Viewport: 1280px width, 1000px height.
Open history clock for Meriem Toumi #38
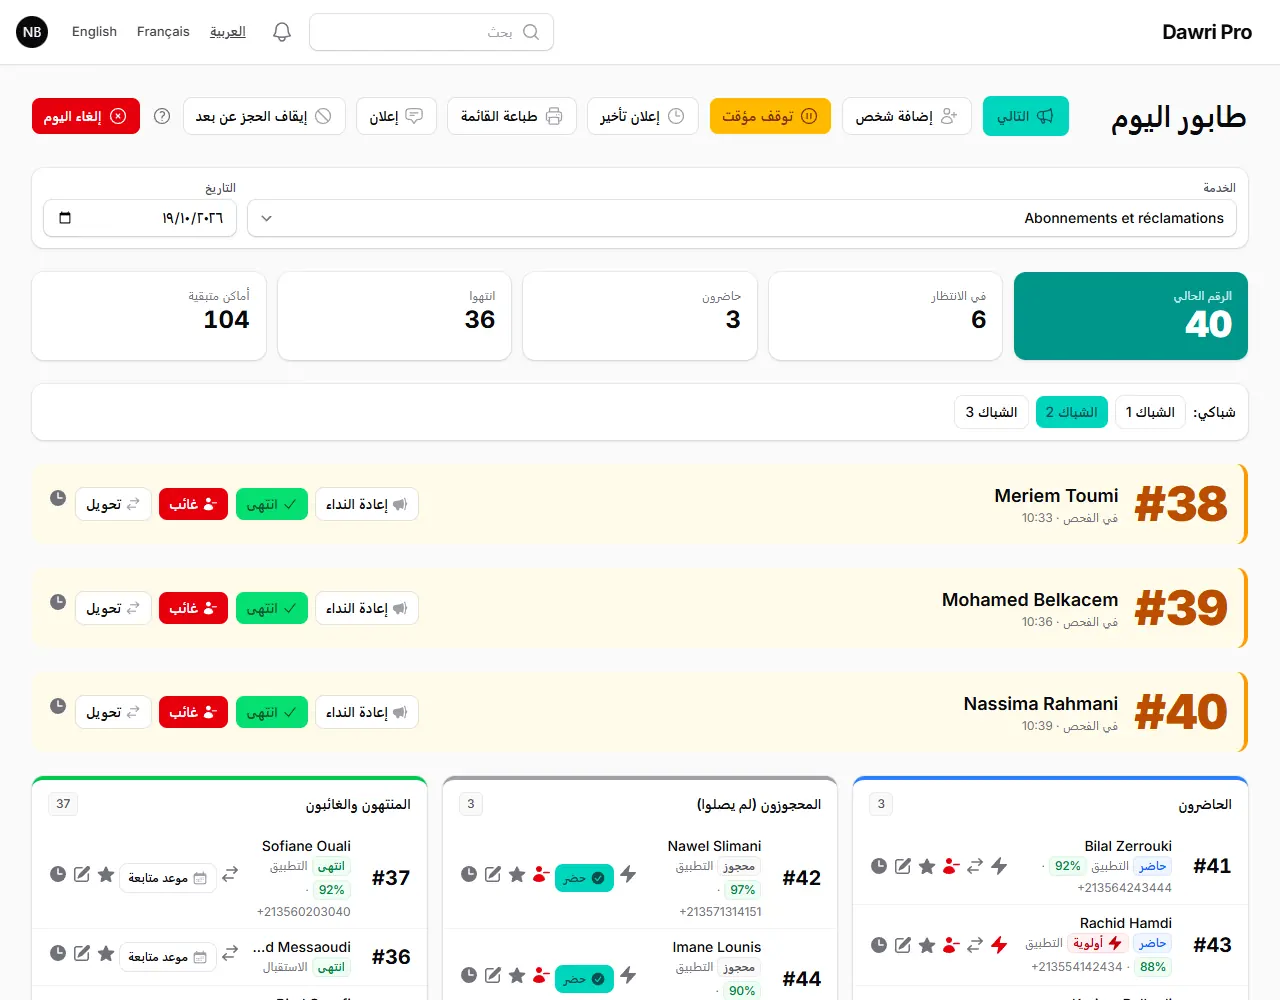tap(58, 498)
